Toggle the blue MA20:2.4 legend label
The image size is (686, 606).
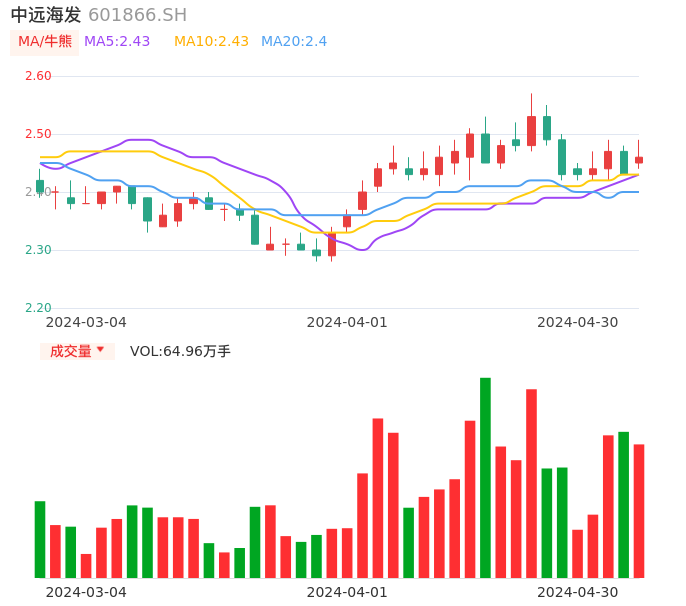tap(294, 42)
